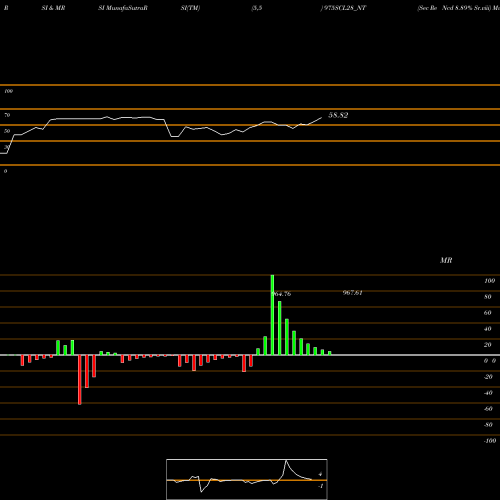Click the 40 label on MR axis
500x500 pixels.
[x=488, y=329]
